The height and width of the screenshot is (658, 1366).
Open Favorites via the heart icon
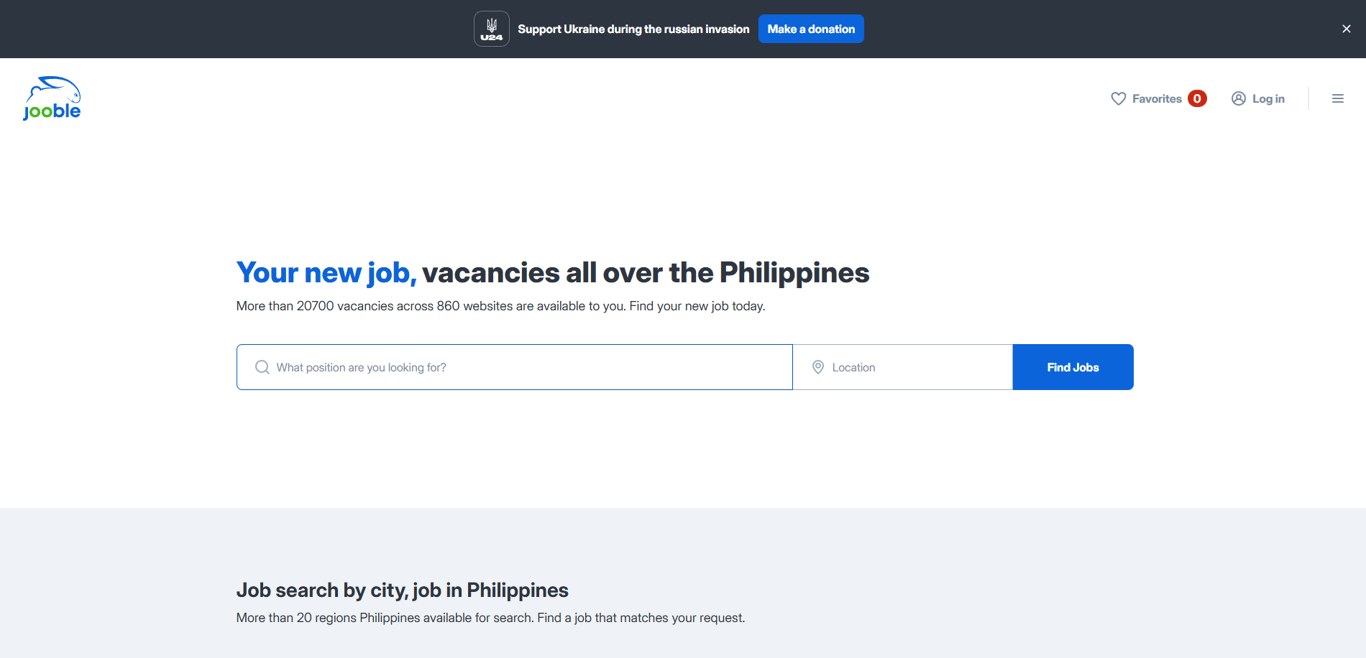pyautogui.click(x=1119, y=98)
